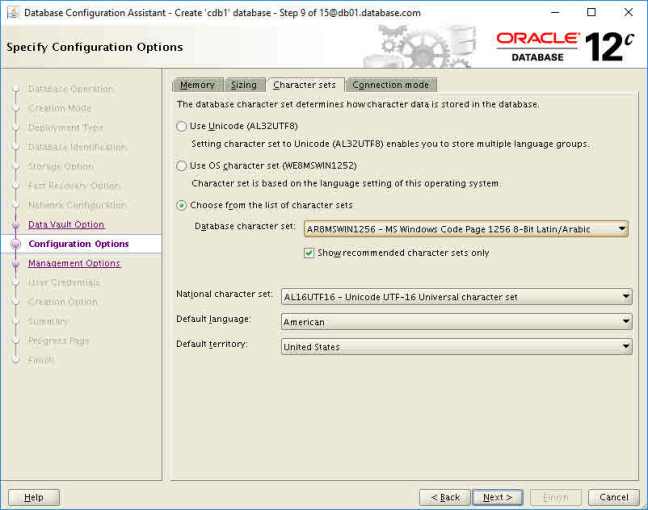648x510 pixels.
Task: Click the Data Vault Option step bullet
Action: [x=15, y=225]
